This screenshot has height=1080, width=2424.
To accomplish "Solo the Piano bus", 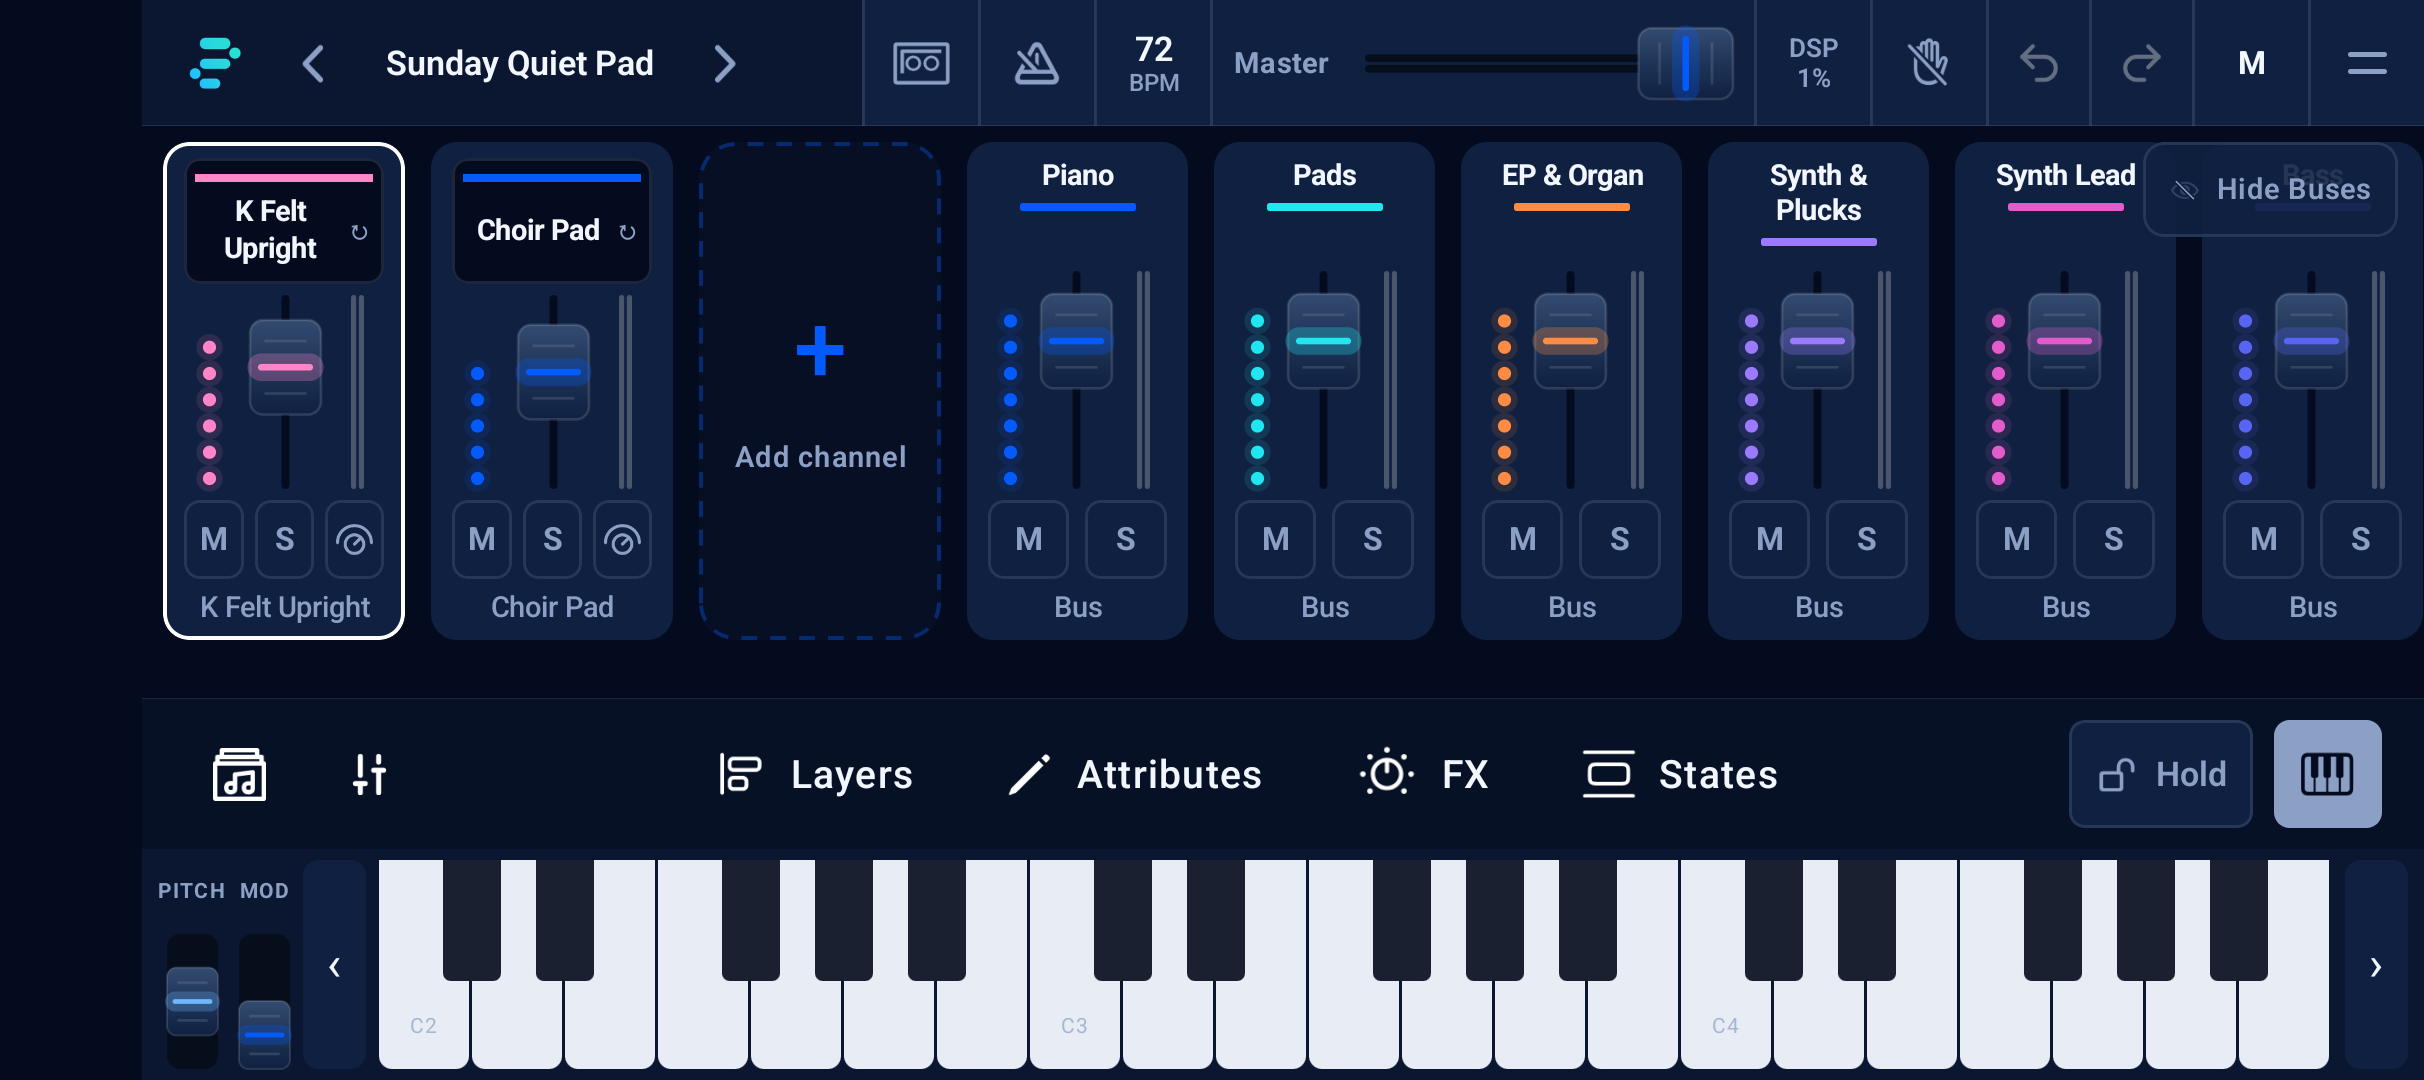I will (1125, 540).
